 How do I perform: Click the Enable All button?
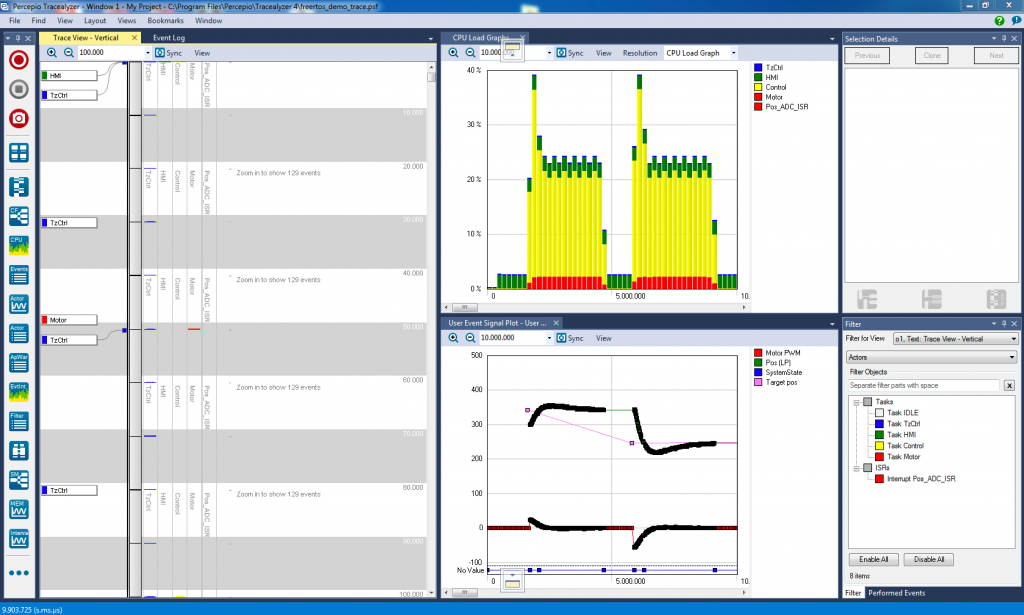[873, 559]
